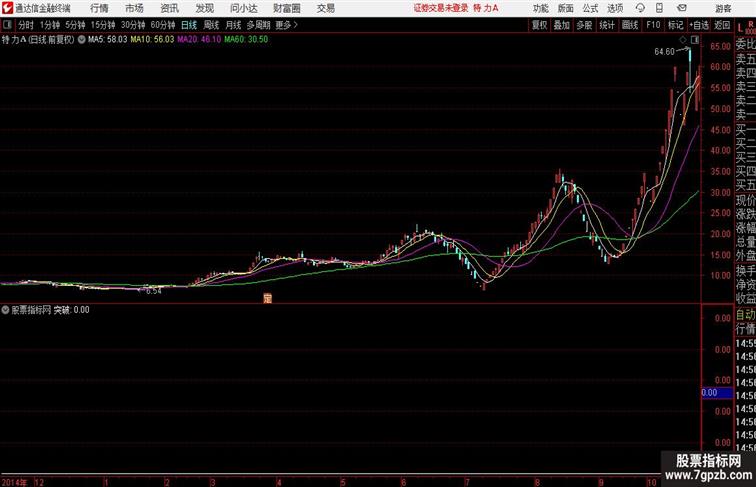Viewport: 756px width, 487px height.
Task: Open the 行情 menu
Action: [99, 8]
